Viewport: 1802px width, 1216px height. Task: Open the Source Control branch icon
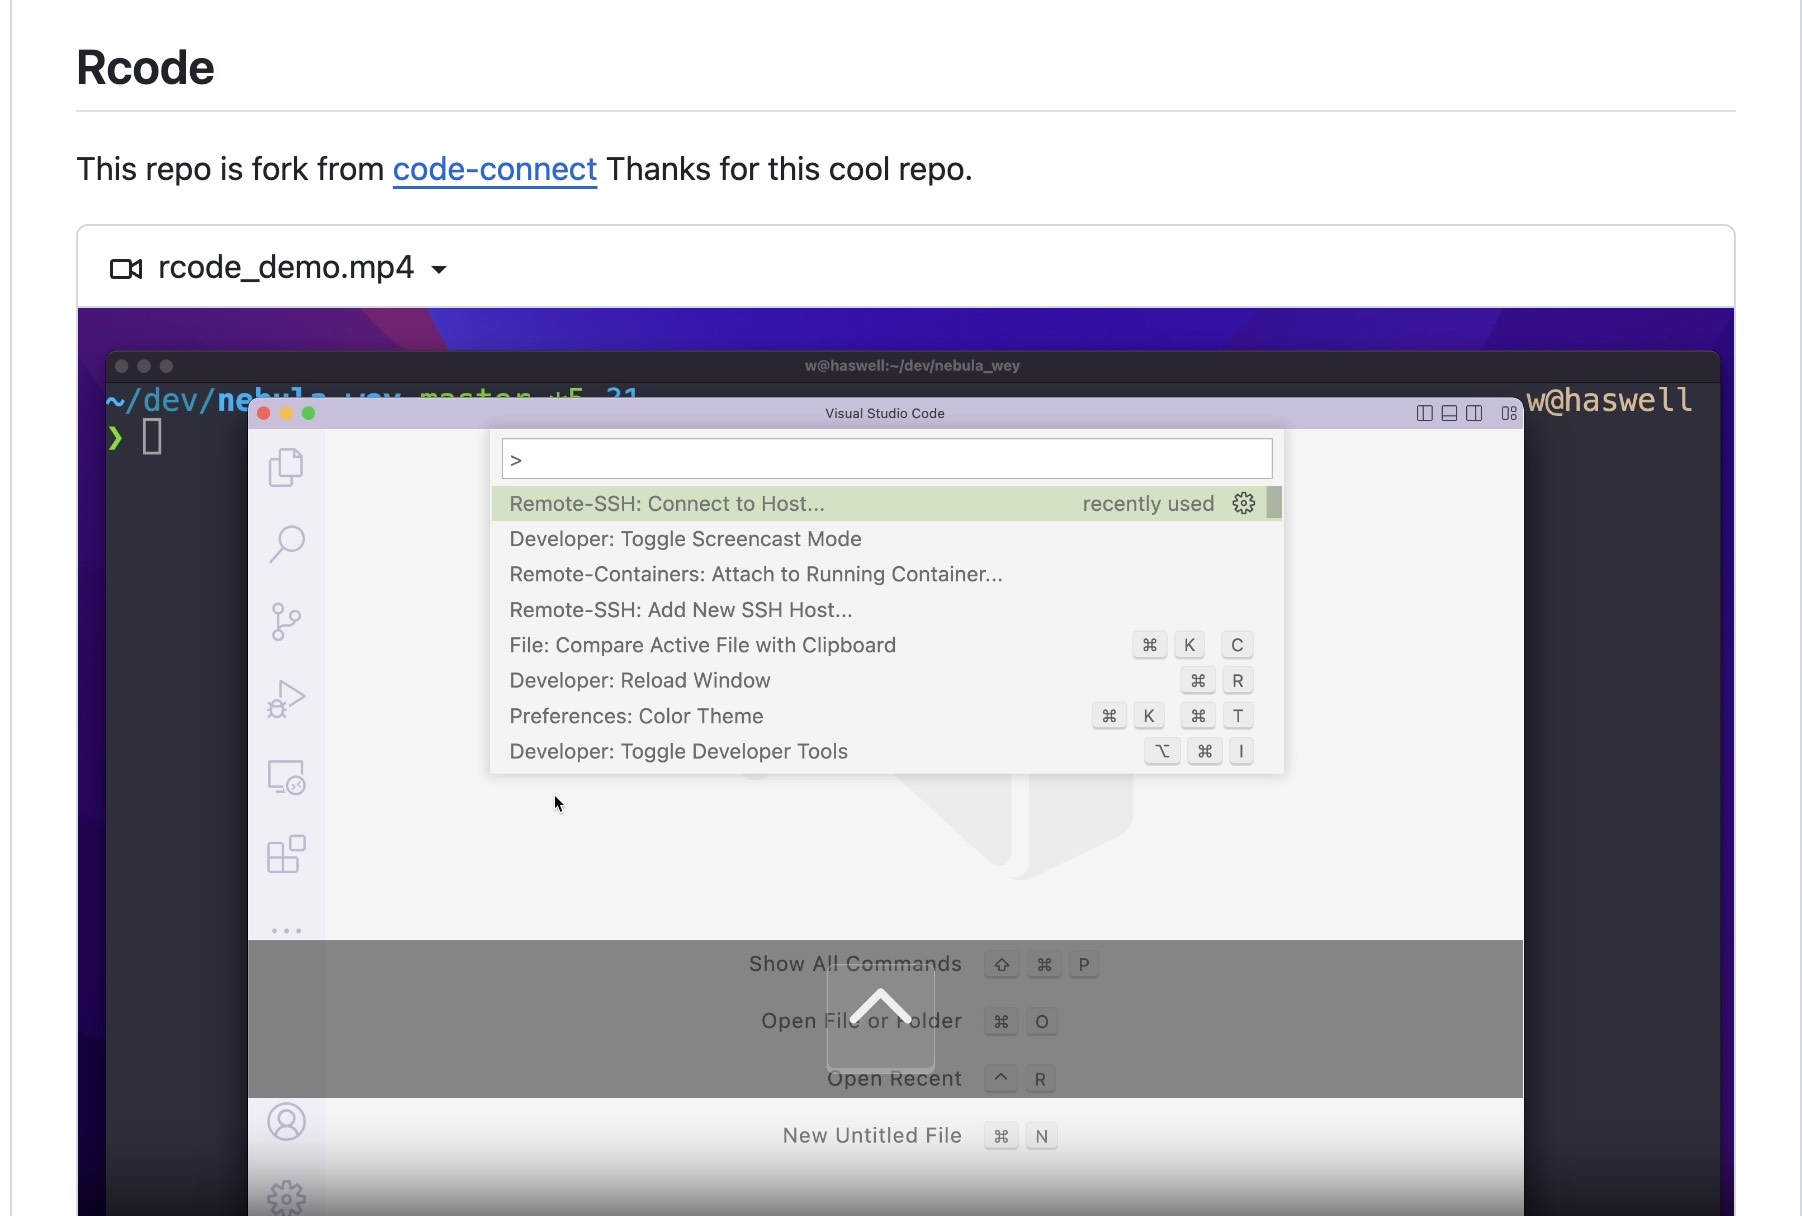(286, 621)
